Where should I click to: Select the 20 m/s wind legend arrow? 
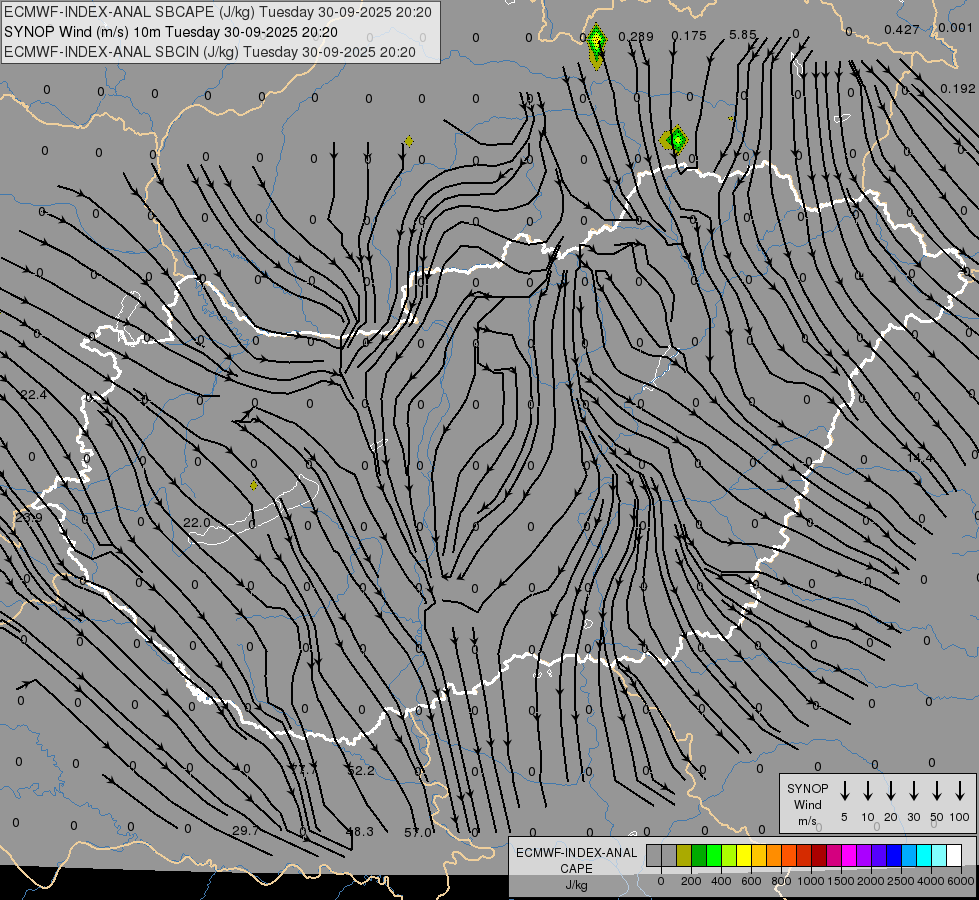(891, 791)
